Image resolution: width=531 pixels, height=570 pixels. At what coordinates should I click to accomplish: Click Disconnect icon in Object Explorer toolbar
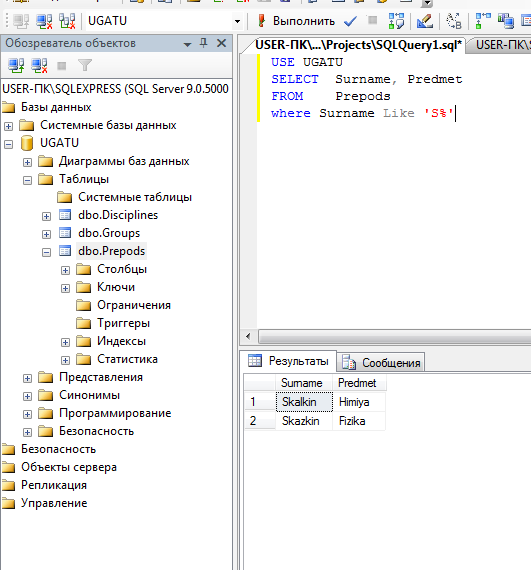click(39, 65)
